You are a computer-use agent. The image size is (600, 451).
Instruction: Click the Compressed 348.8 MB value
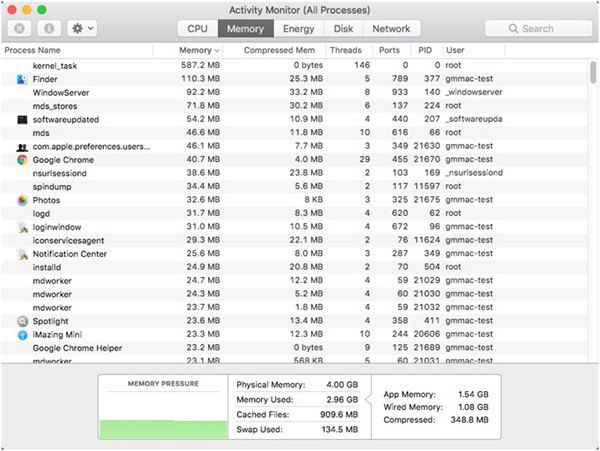[x=470, y=420]
